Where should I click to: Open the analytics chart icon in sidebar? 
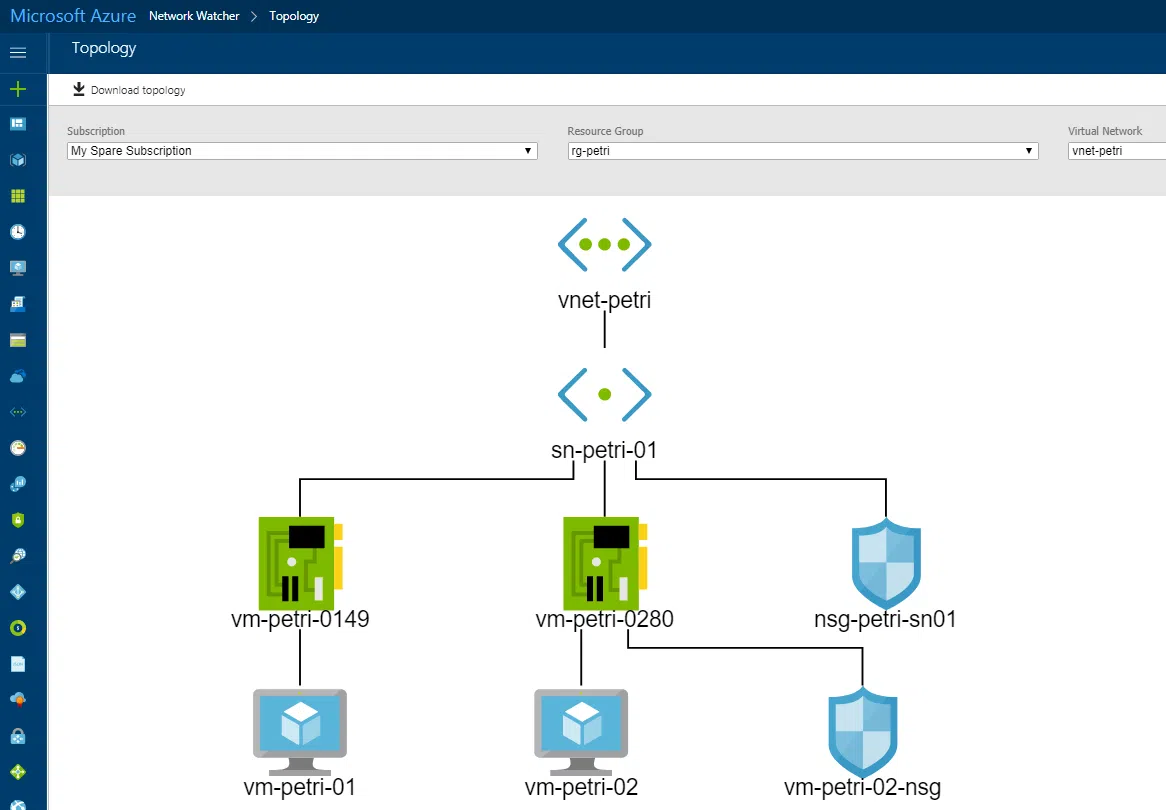(18, 483)
